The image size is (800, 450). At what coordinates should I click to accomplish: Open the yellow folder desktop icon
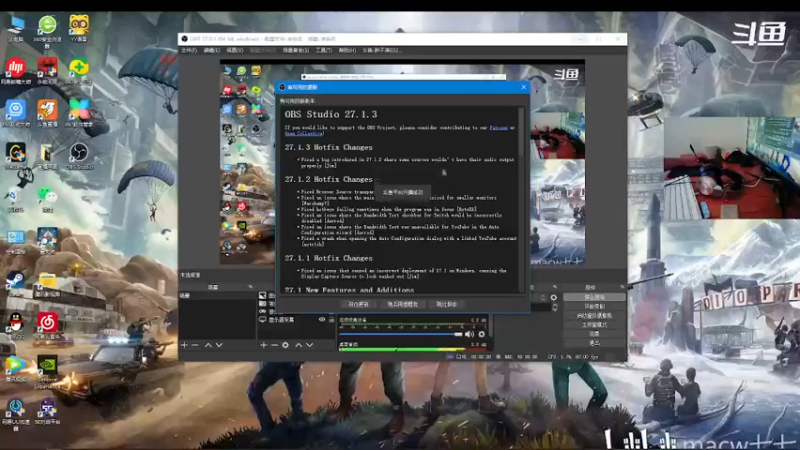pos(47,285)
